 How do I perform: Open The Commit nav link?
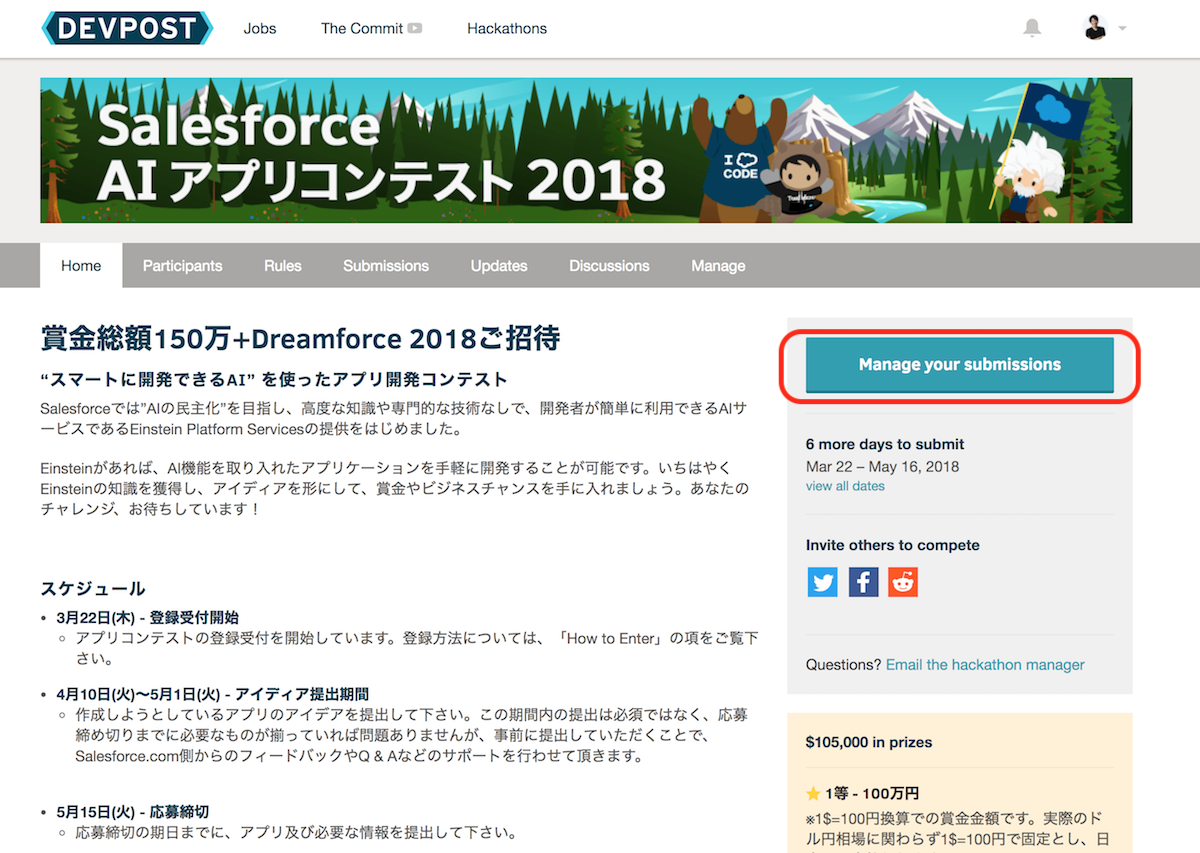362,28
